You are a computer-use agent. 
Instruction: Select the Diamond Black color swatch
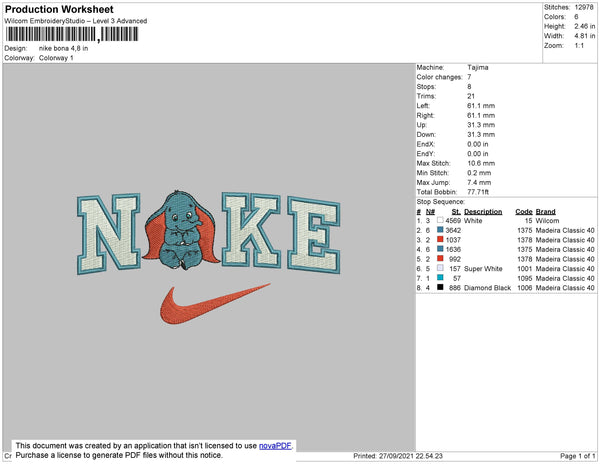coord(440,287)
